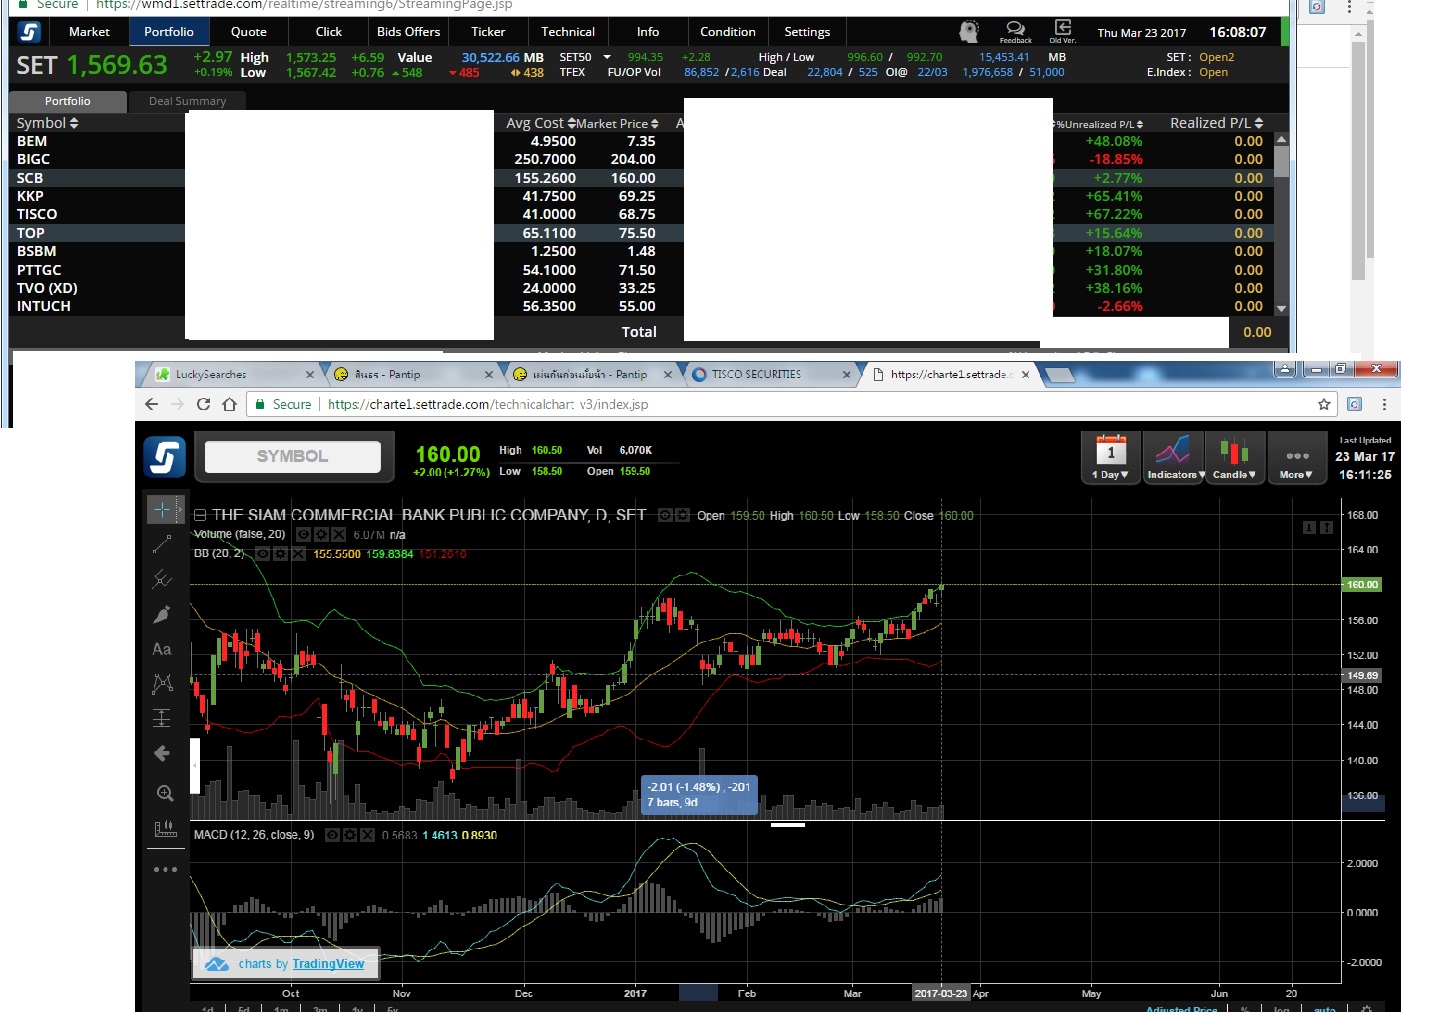The image size is (1440, 1012).
Task: Click the SYMBOL search box
Action: coord(293,456)
